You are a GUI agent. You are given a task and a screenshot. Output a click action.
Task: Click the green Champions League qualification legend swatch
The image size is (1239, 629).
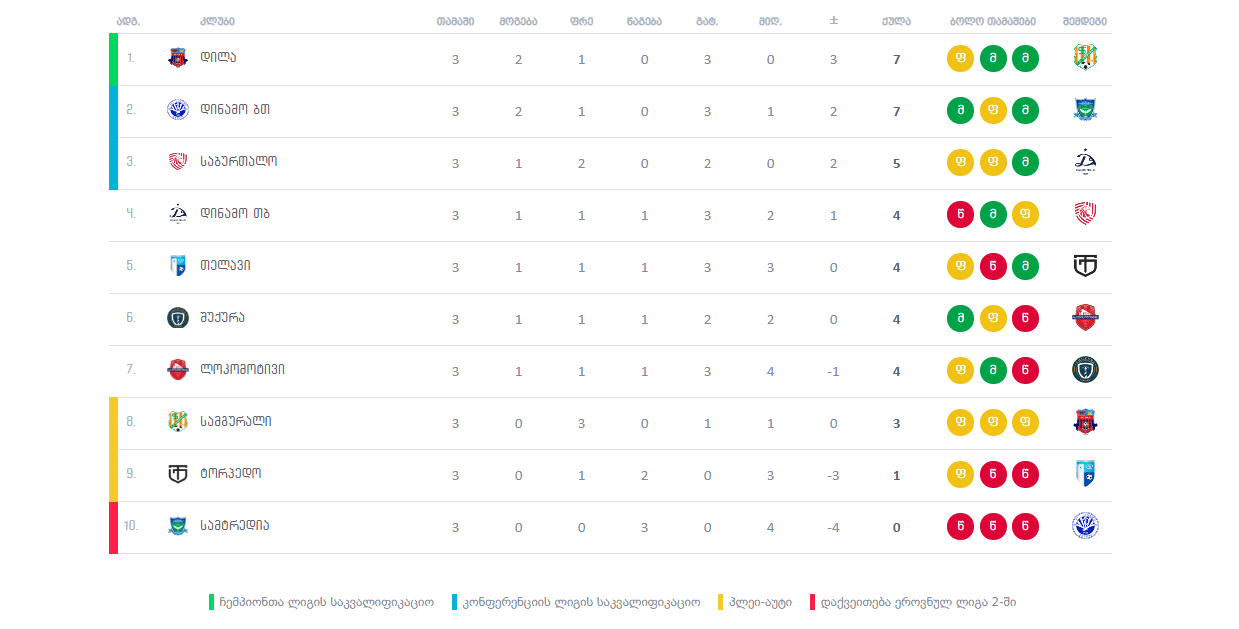pyautogui.click(x=212, y=602)
